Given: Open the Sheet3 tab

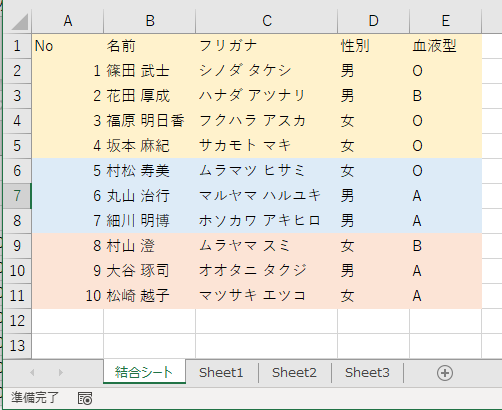Looking at the screenshot, I should [x=367, y=372].
